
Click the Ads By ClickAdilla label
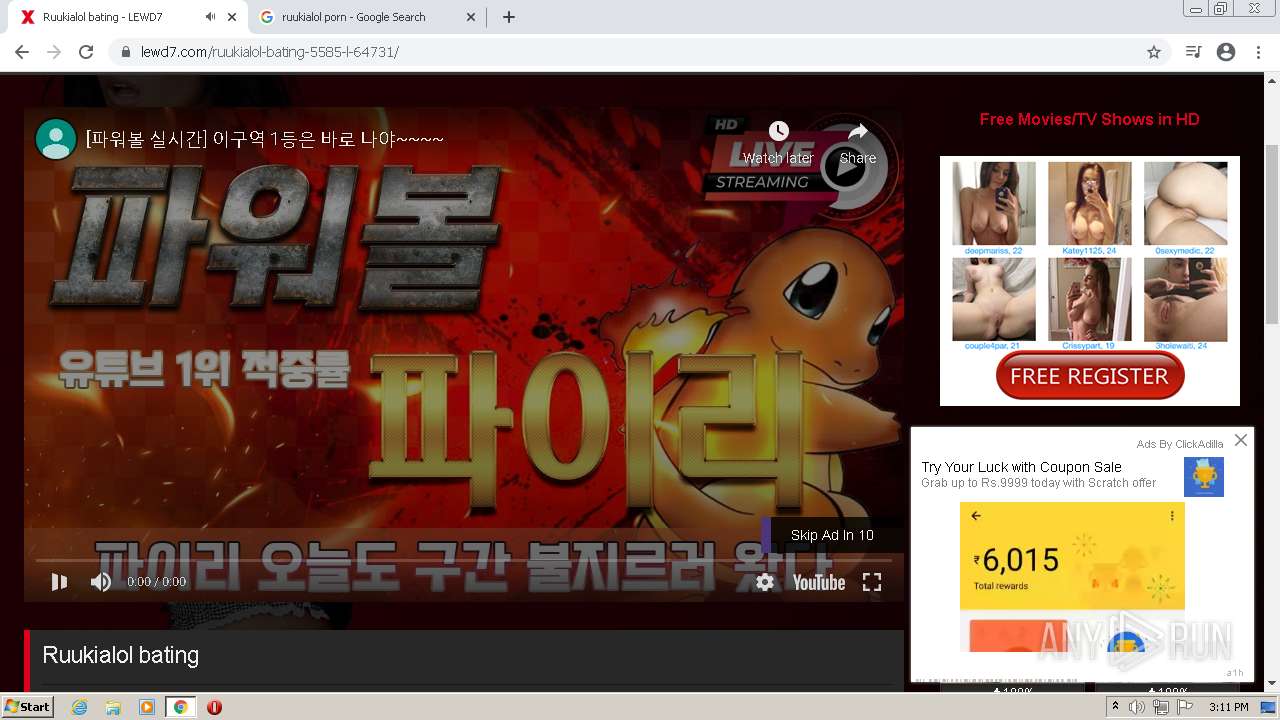coord(1179,444)
